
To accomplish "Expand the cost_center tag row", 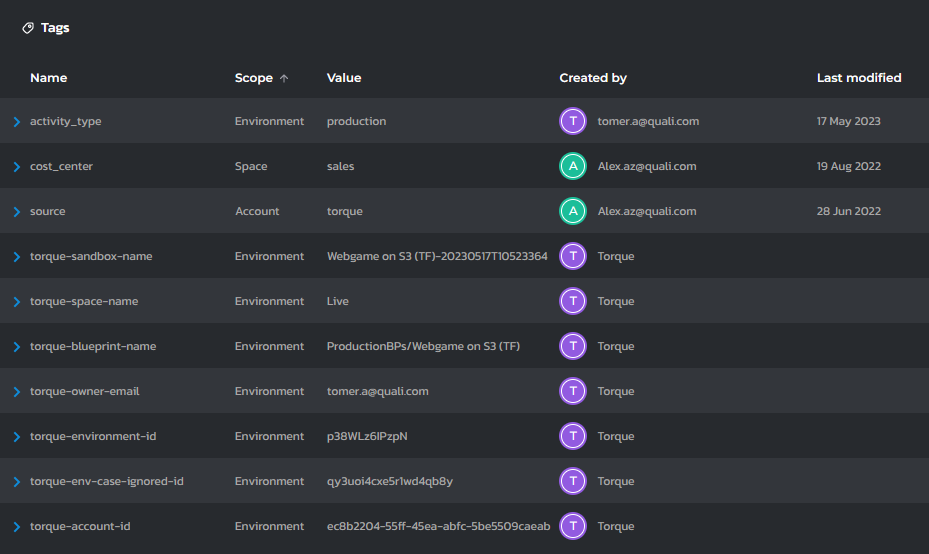I will pyautogui.click(x=17, y=167).
